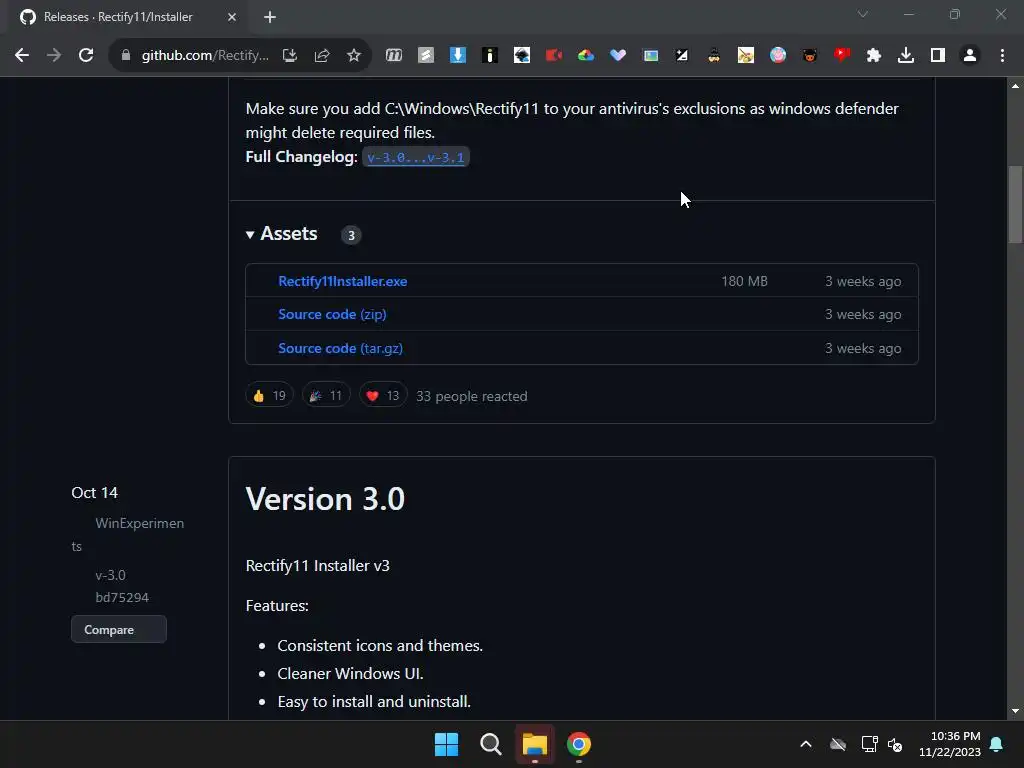
Task: Share this page using the share icon
Action: 322,56
